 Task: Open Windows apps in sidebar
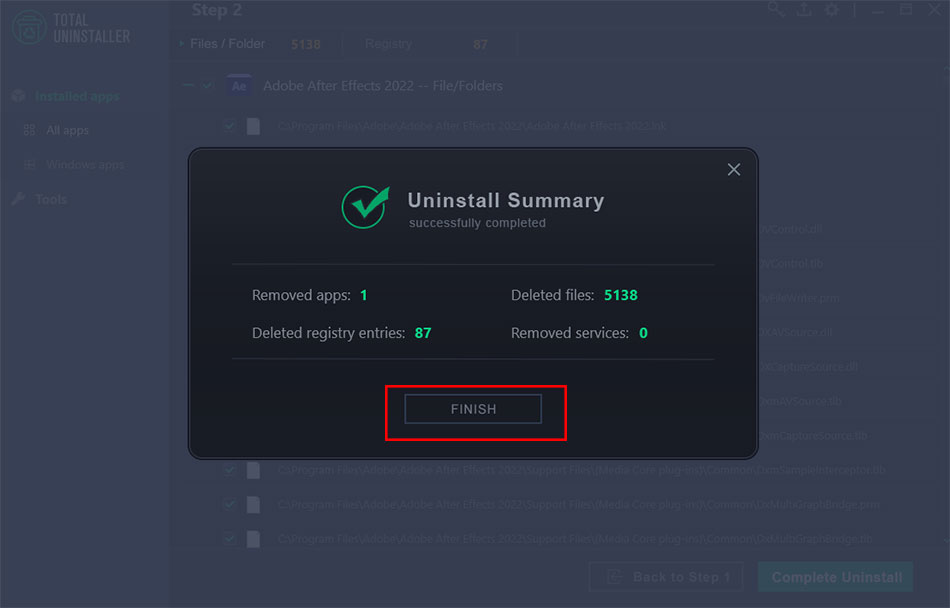85,165
